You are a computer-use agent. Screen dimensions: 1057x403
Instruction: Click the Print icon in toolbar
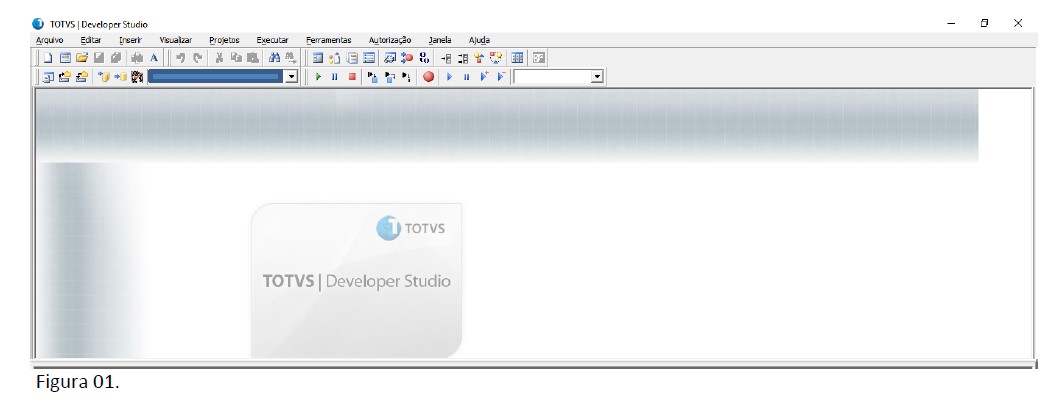(137, 58)
